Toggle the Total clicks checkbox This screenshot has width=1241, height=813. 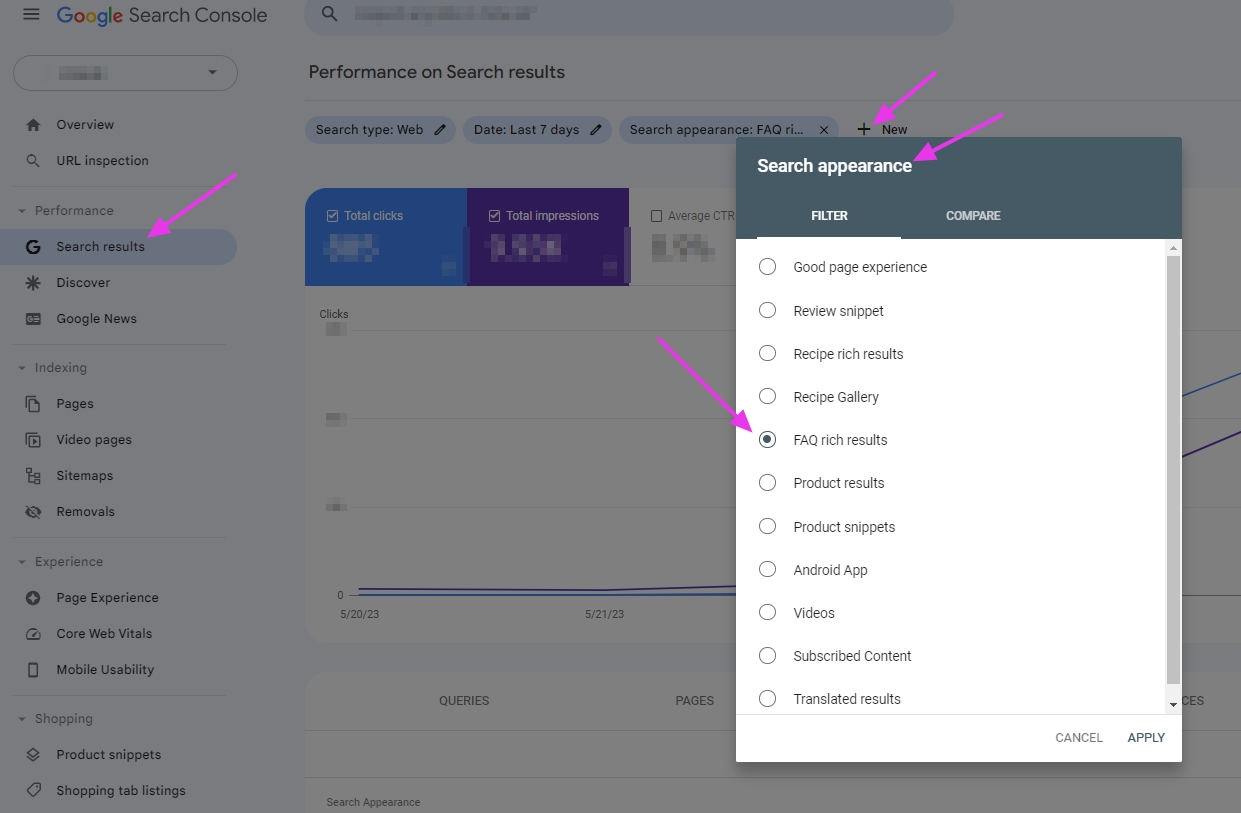pos(333,216)
